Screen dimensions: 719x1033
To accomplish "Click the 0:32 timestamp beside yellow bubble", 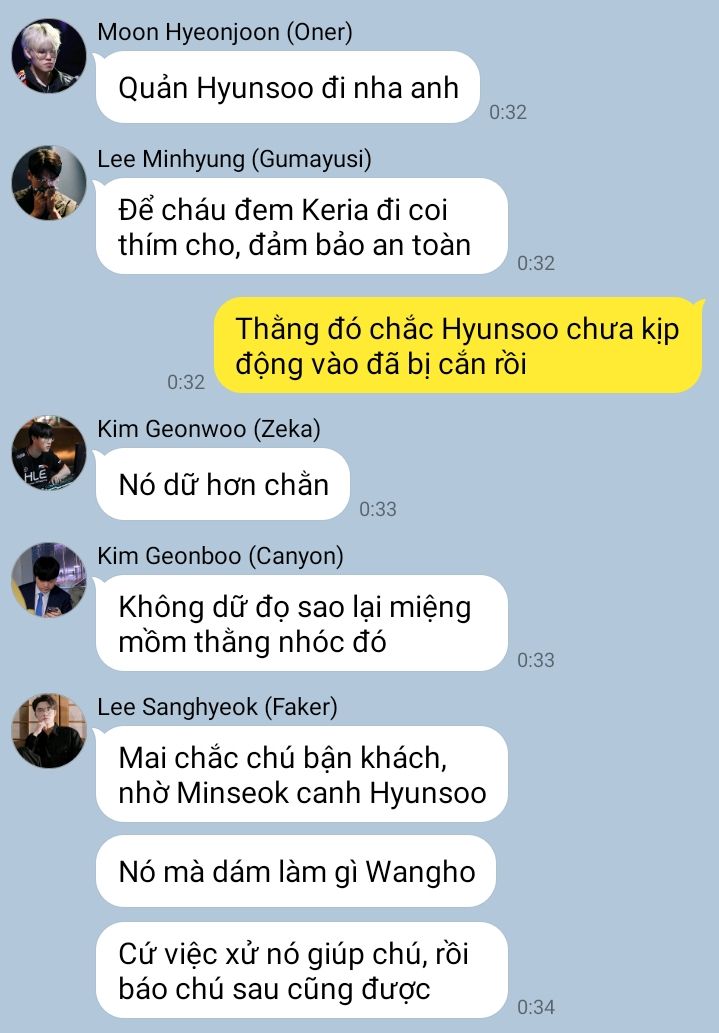I will click(186, 382).
